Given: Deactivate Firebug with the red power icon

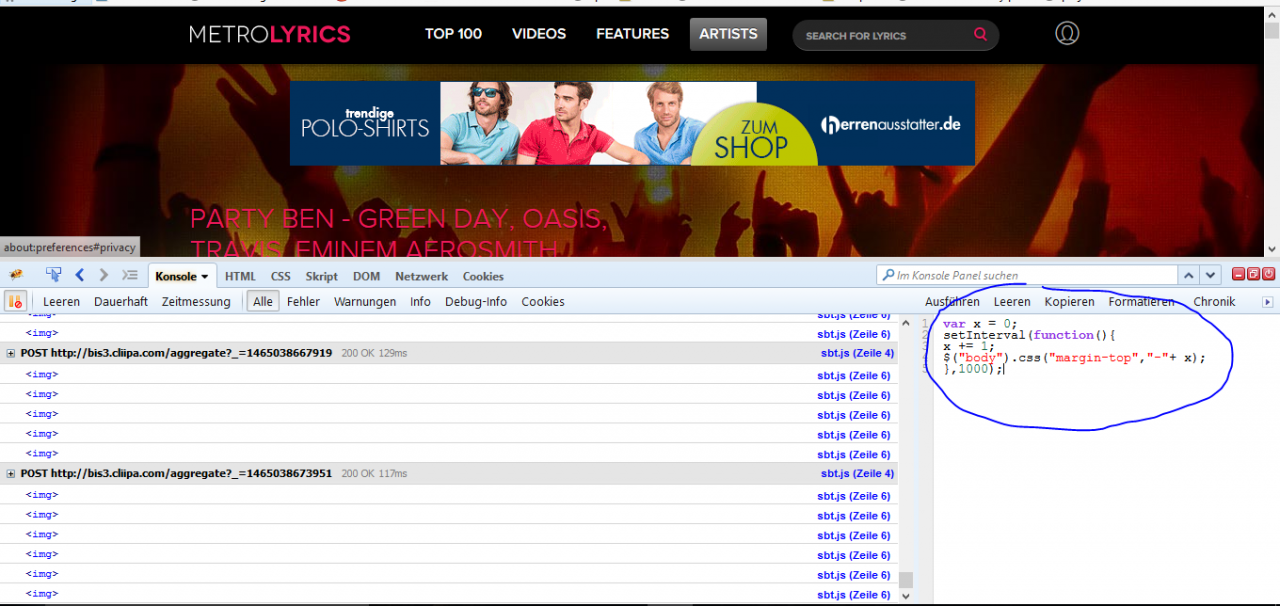Looking at the screenshot, I should (1269, 274).
